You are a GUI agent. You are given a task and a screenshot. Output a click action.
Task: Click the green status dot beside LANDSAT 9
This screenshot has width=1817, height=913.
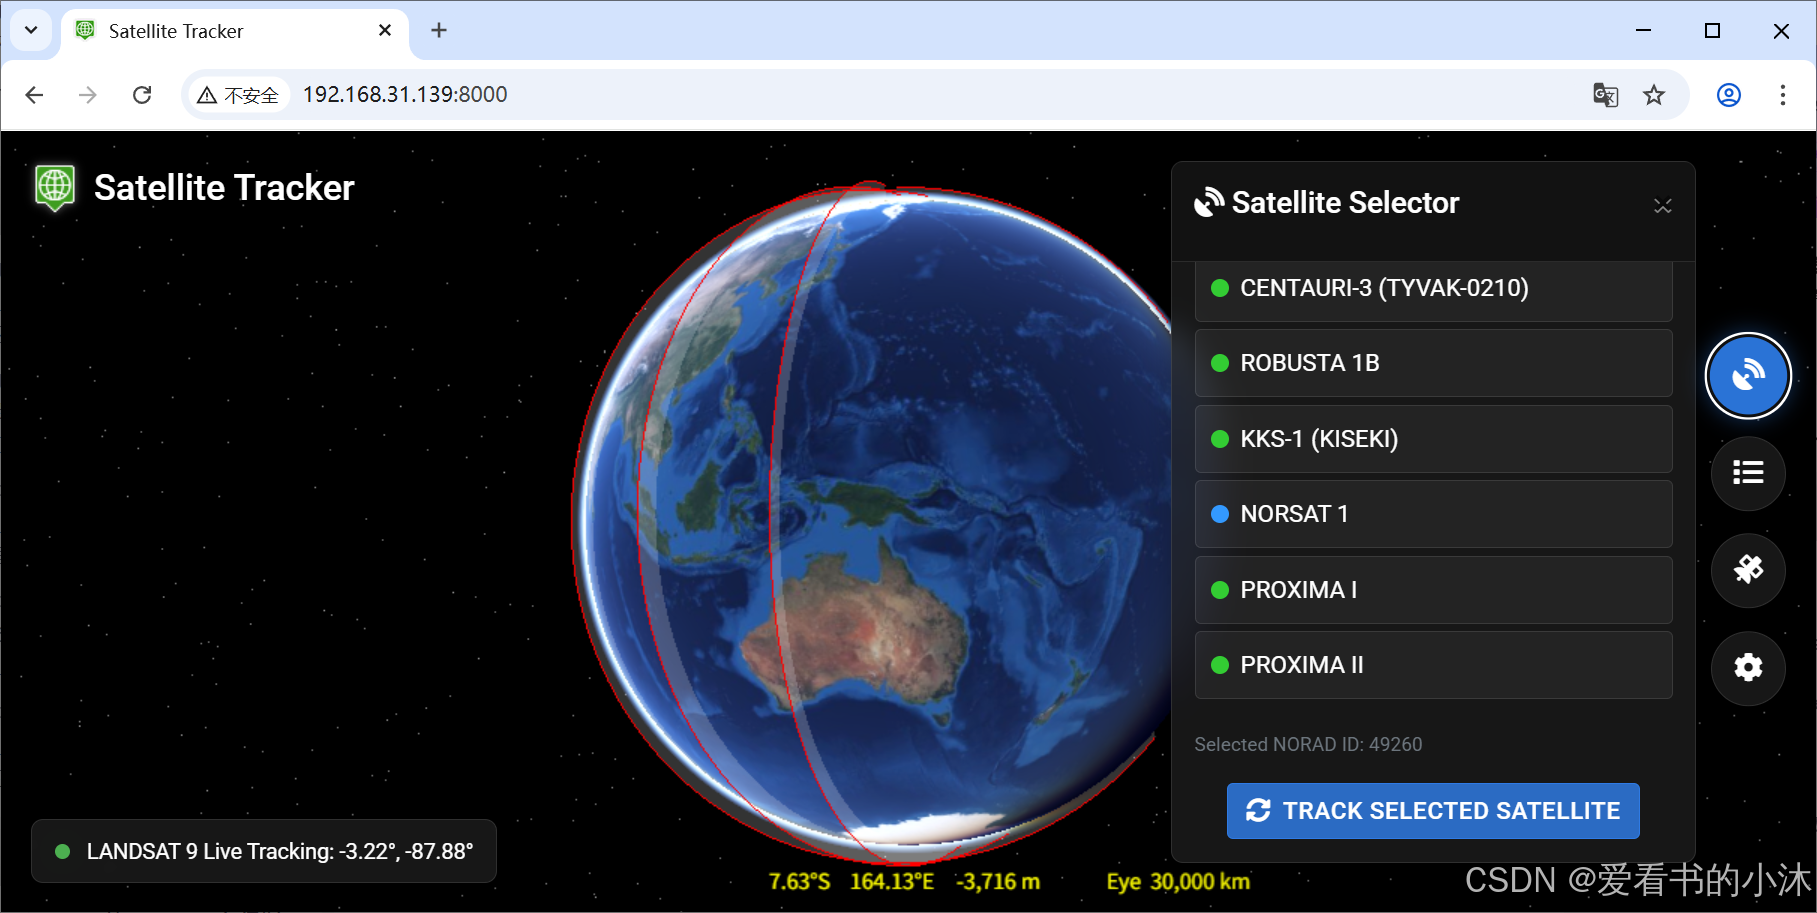pyautogui.click(x=62, y=852)
